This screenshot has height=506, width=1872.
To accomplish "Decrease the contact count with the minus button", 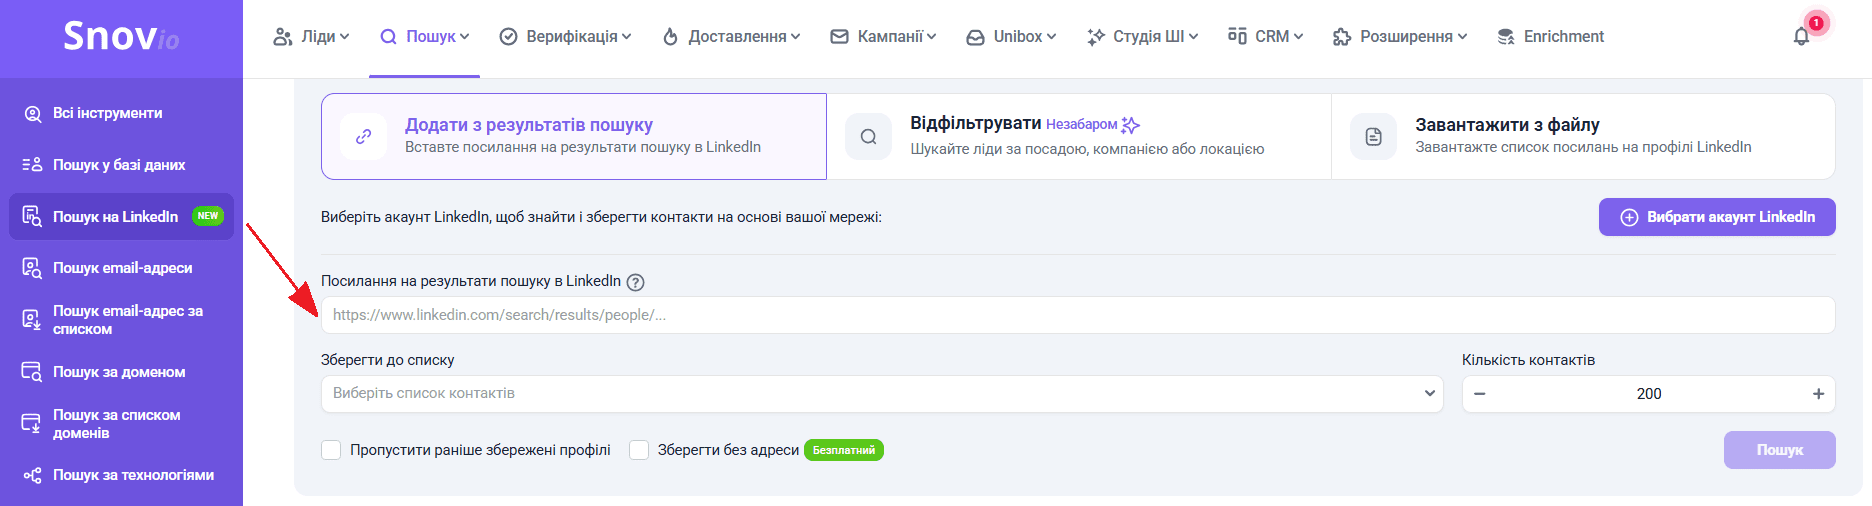I will click(1480, 394).
